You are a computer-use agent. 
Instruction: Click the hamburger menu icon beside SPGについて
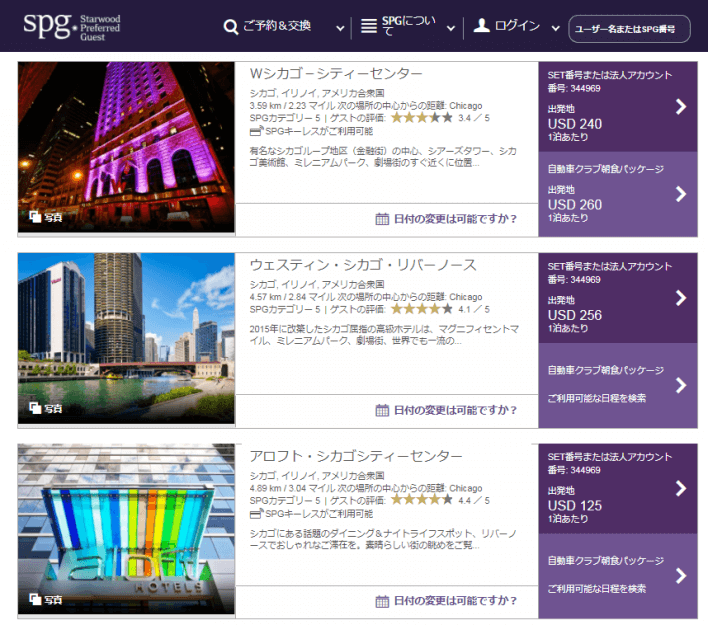coord(368,27)
